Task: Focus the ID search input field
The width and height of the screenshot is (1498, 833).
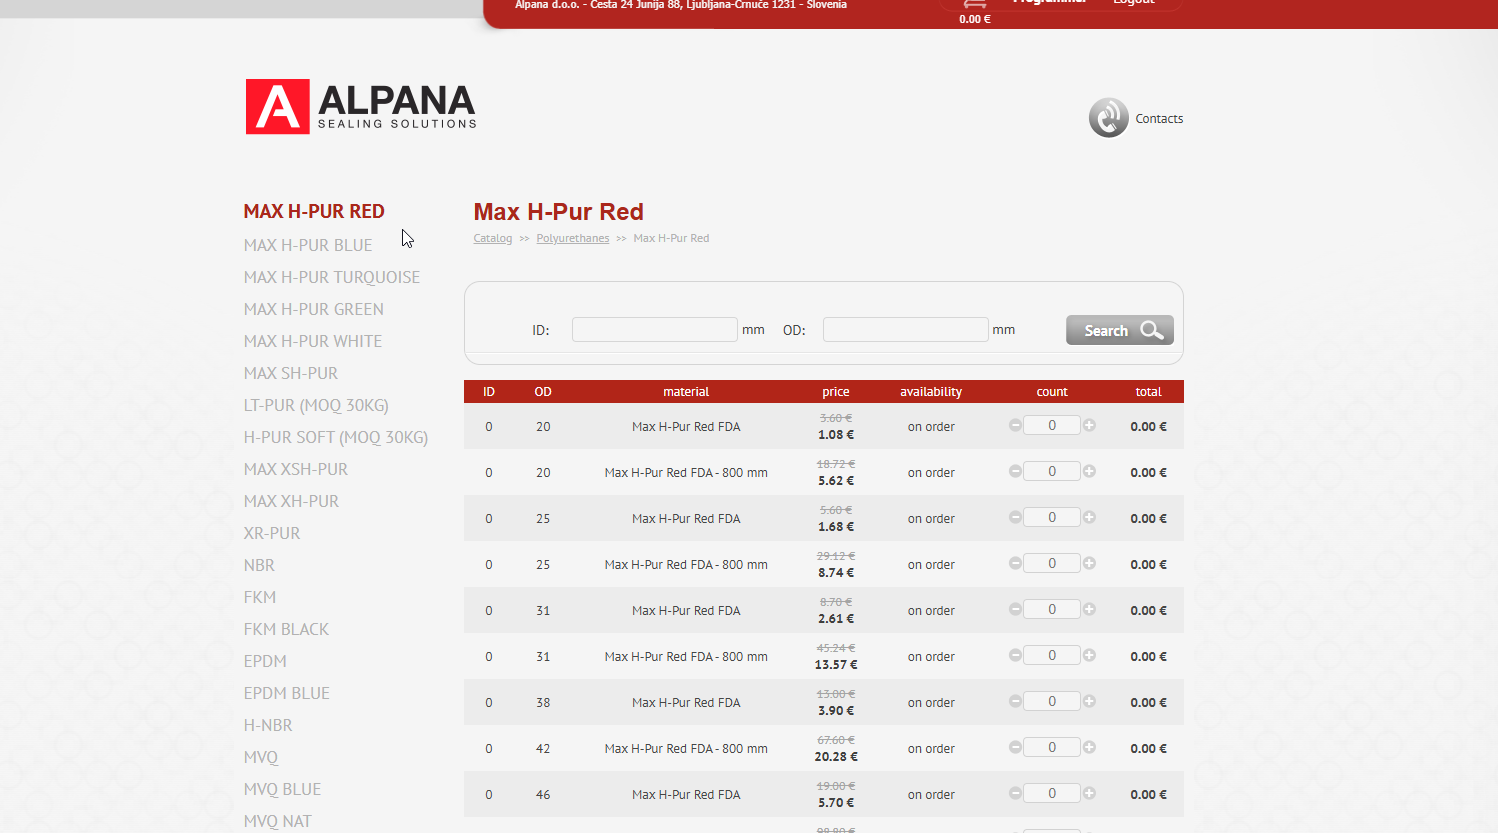Action: pyautogui.click(x=655, y=330)
